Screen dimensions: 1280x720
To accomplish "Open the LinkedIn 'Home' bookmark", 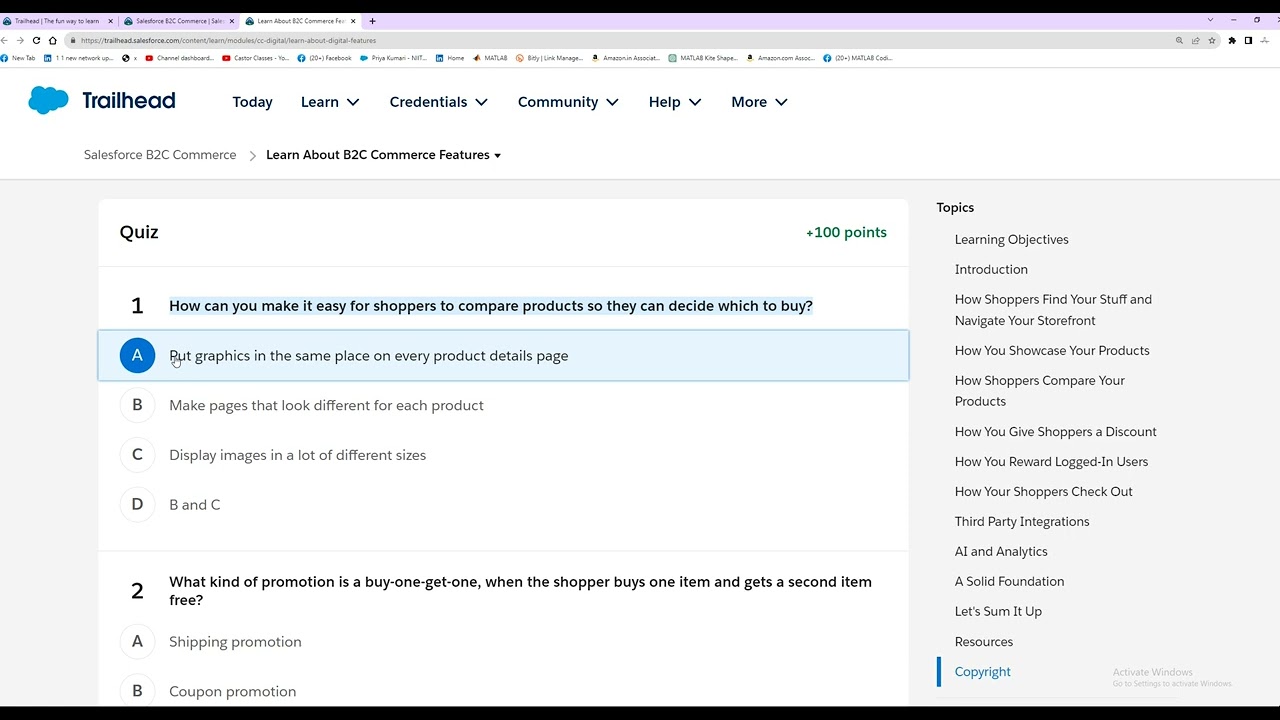I will pyautogui.click(x=450, y=58).
